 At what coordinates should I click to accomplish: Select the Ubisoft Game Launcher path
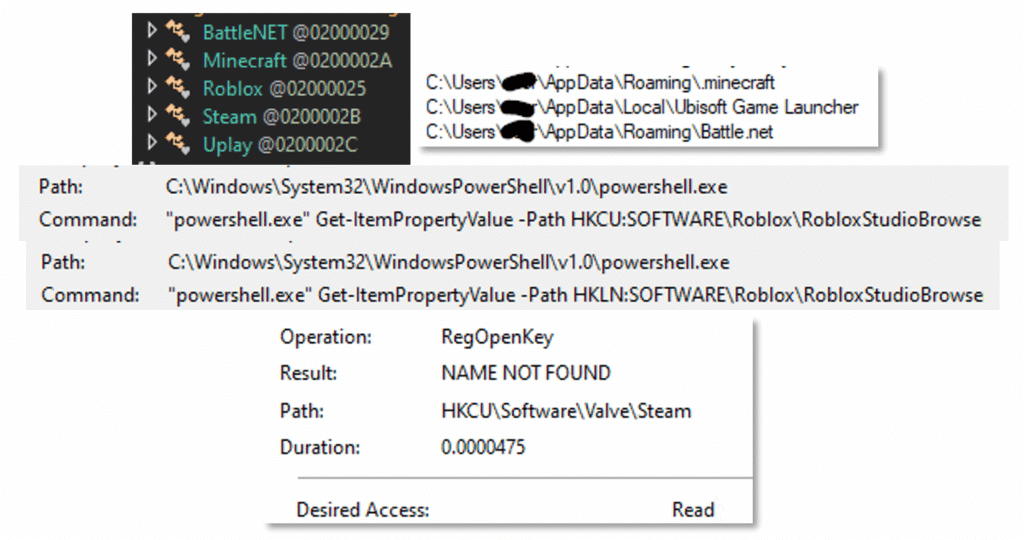pyautogui.click(x=641, y=107)
